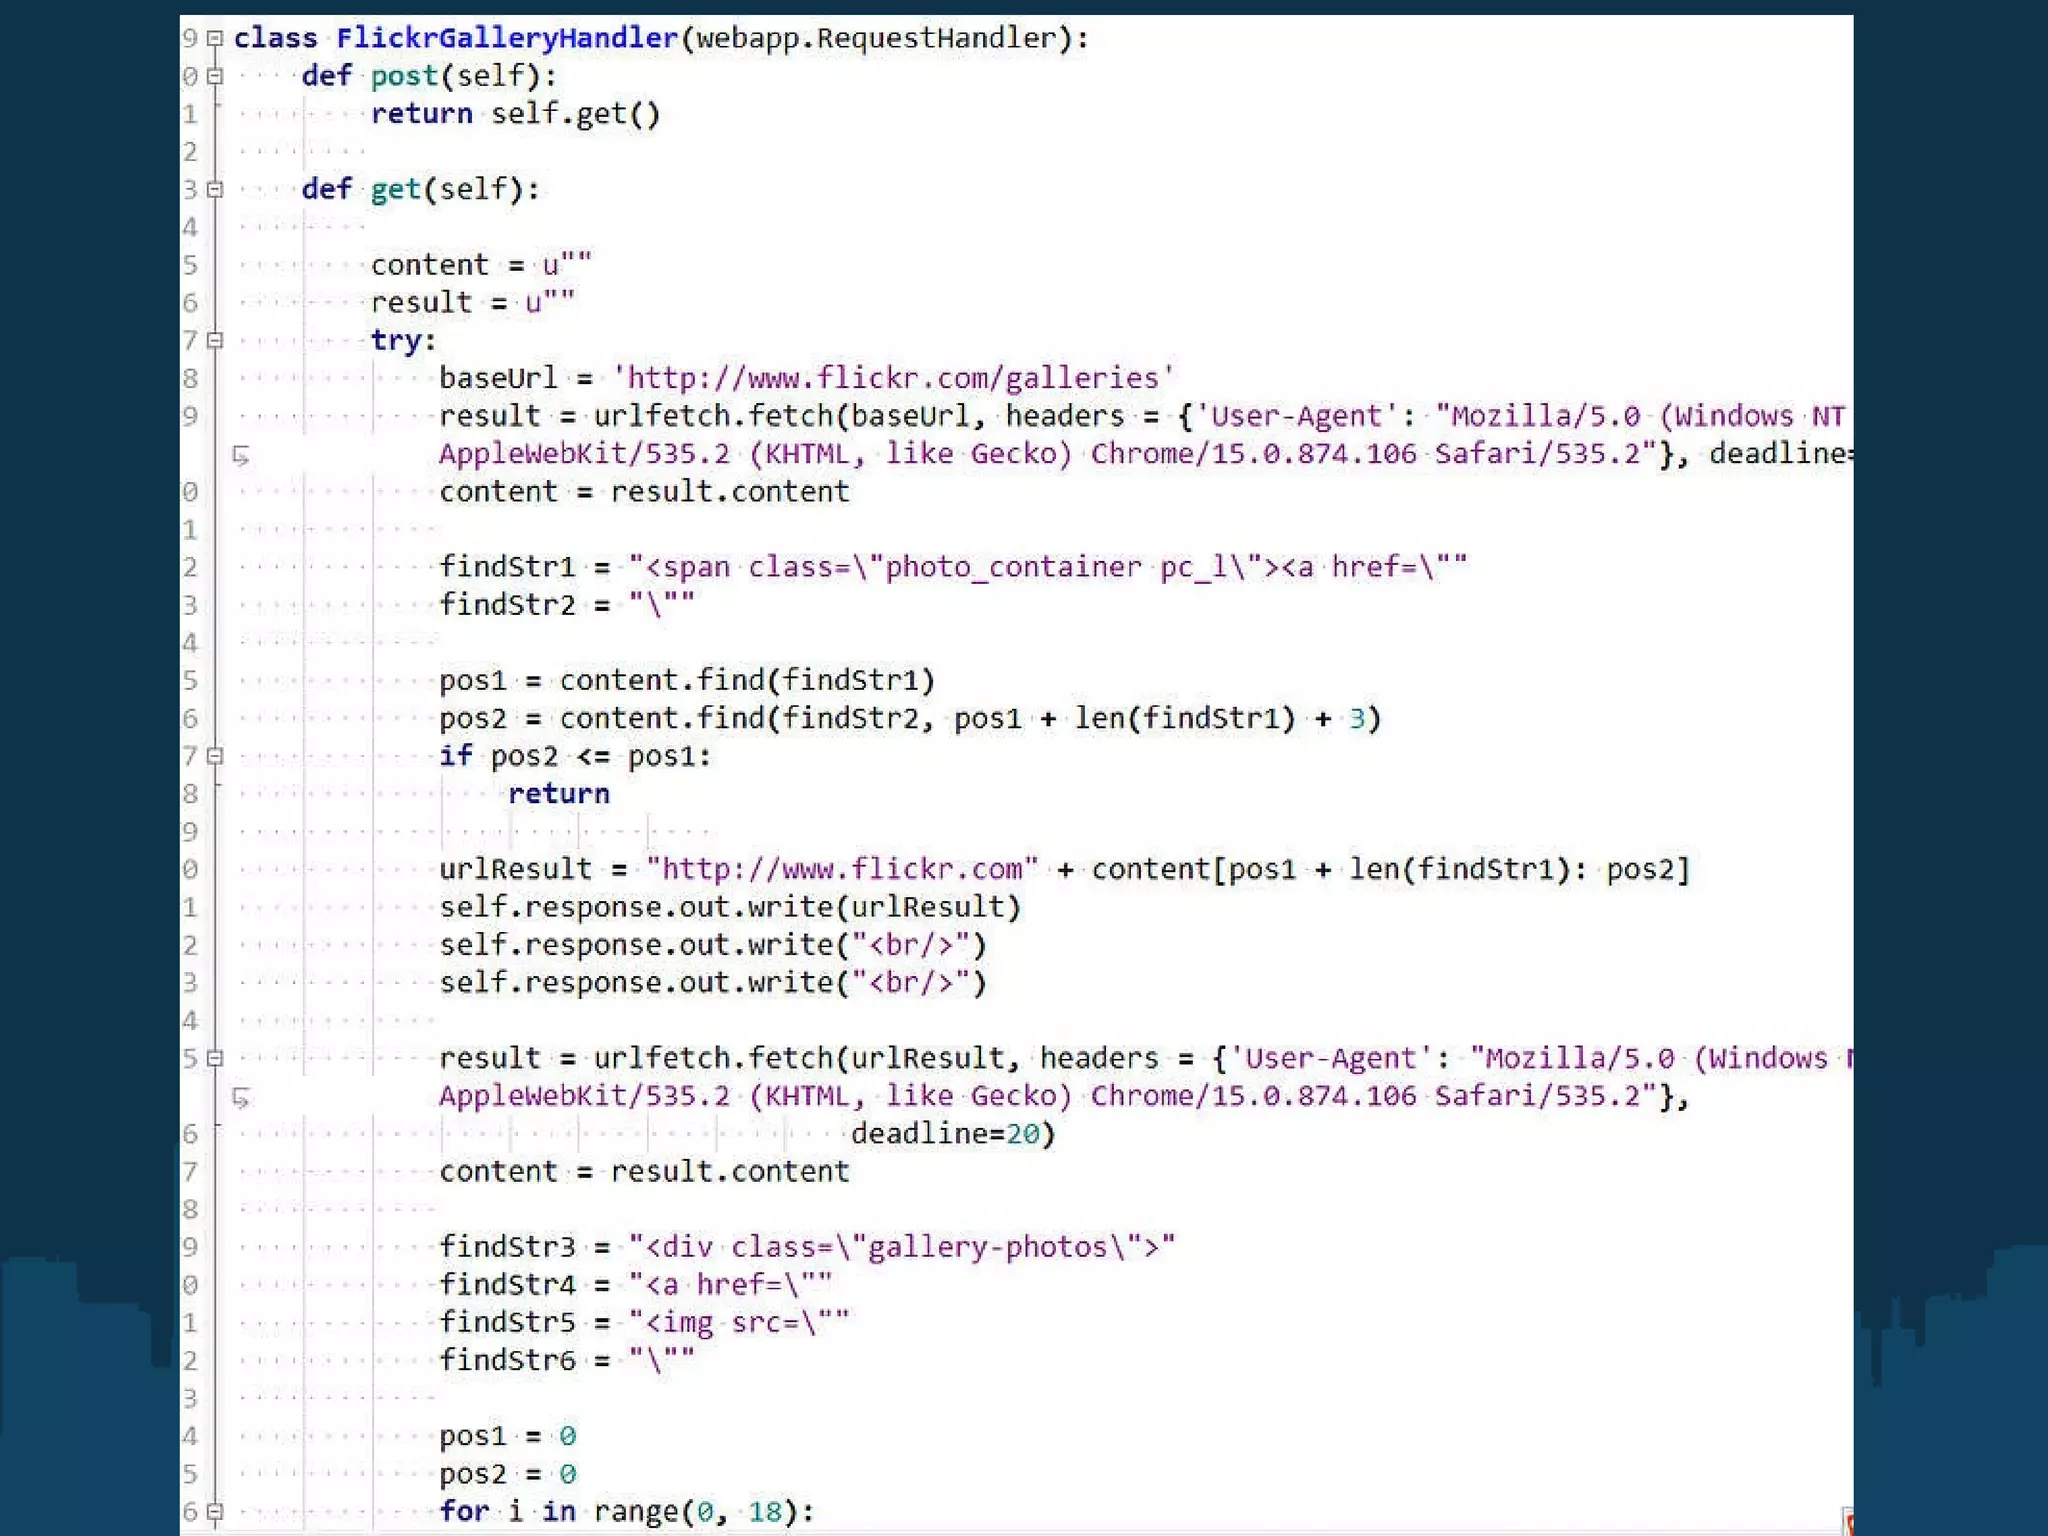Screen dimensions: 2048x1536
Task: Collapse the for i in range loop
Action: [215, 1511]
